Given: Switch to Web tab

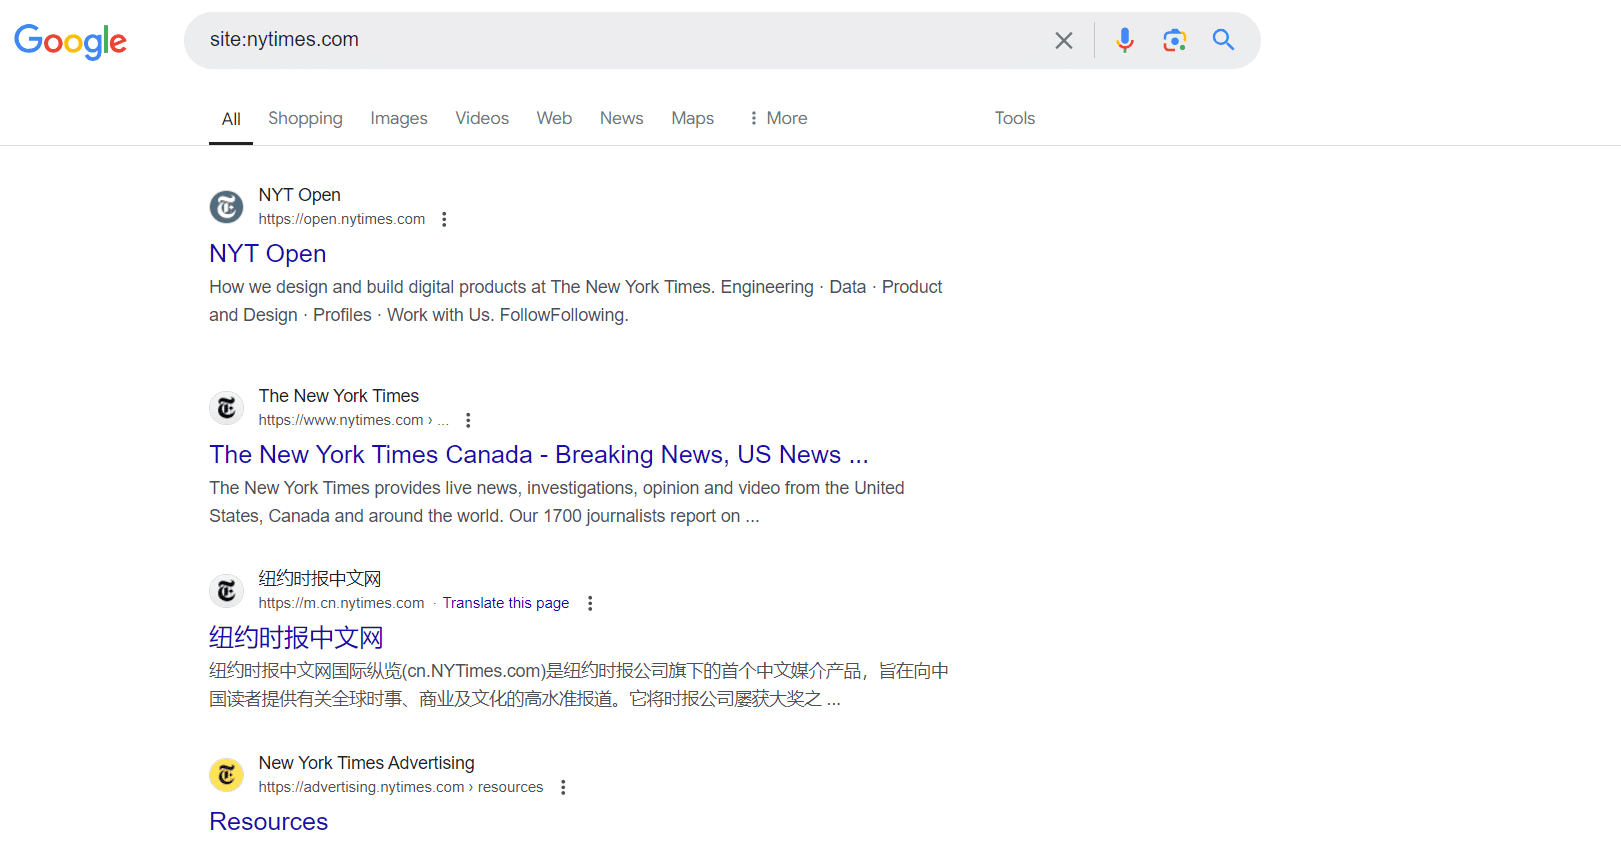Looking at the screenshot, I should click(x=554, y=118).
